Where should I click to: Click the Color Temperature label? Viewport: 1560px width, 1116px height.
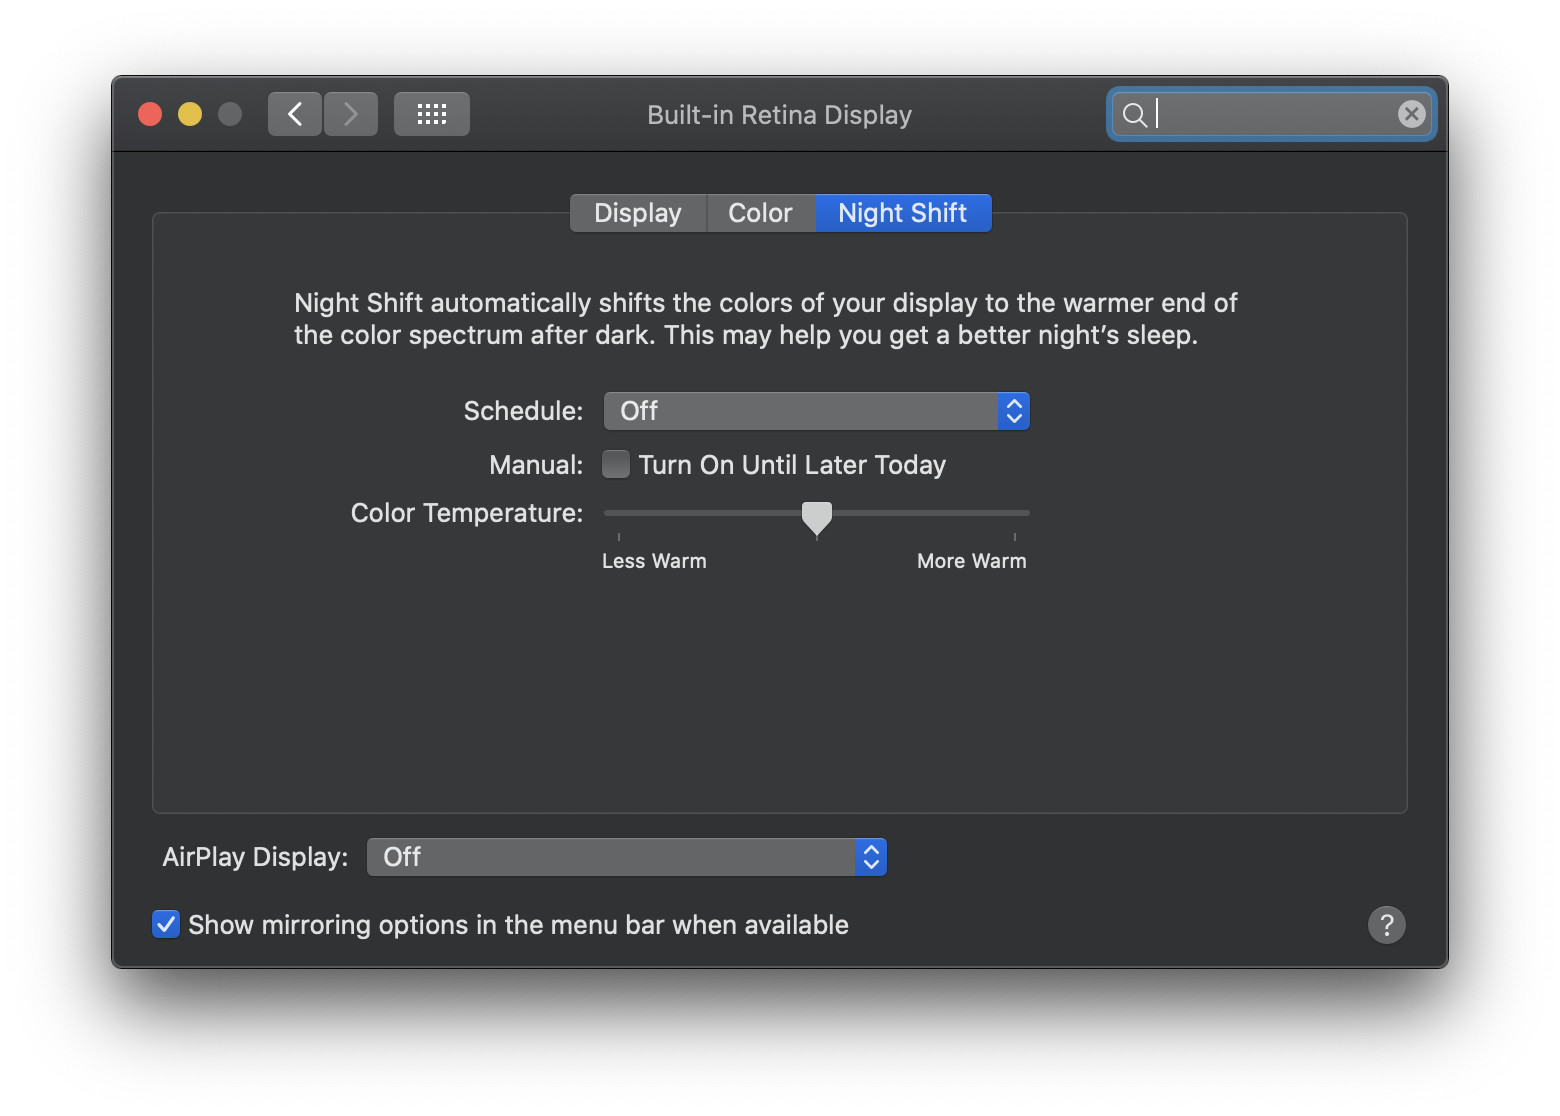click(467, 513)
